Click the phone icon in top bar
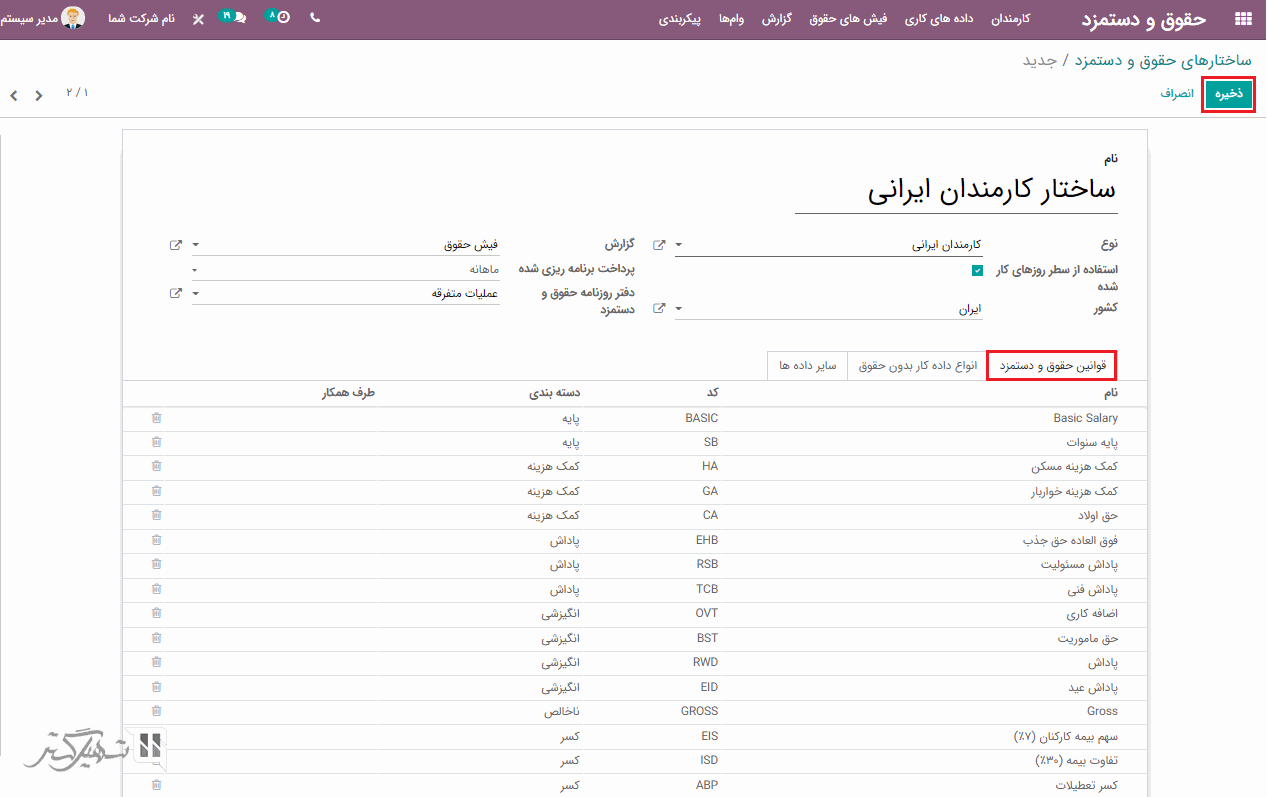Image resolution: width=1267 pixels, height=797 pixels. coord(315,18)
